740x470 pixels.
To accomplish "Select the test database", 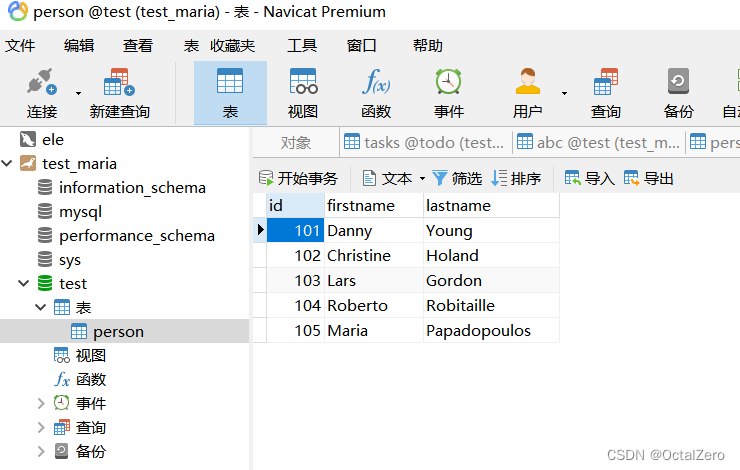I will point(73,284).
